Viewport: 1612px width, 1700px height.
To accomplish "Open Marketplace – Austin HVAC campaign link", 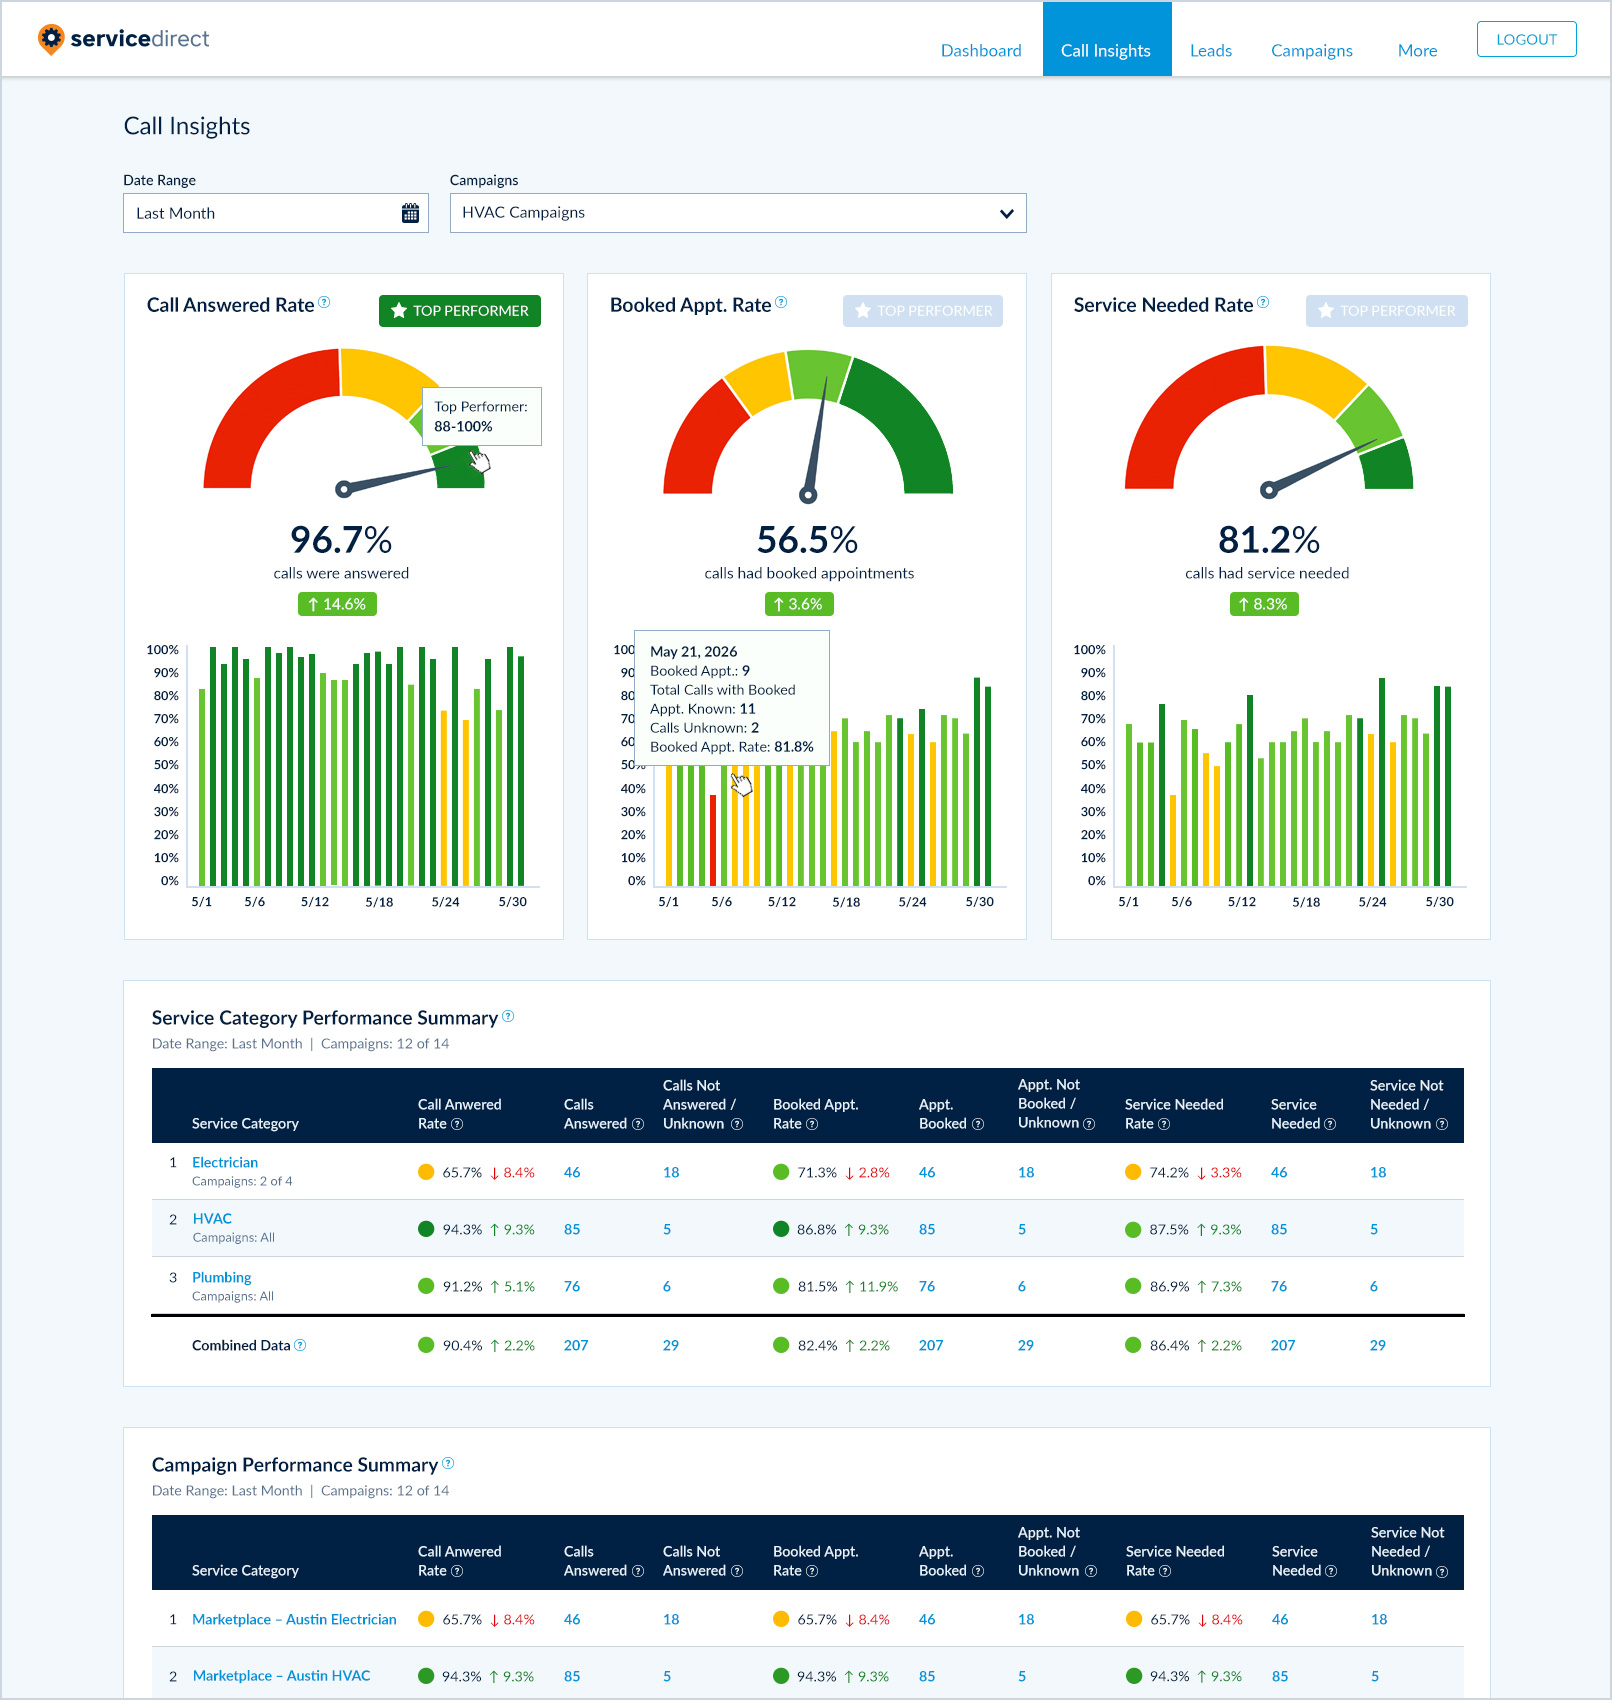I will pyautogui.click(x=281, y=1675).
